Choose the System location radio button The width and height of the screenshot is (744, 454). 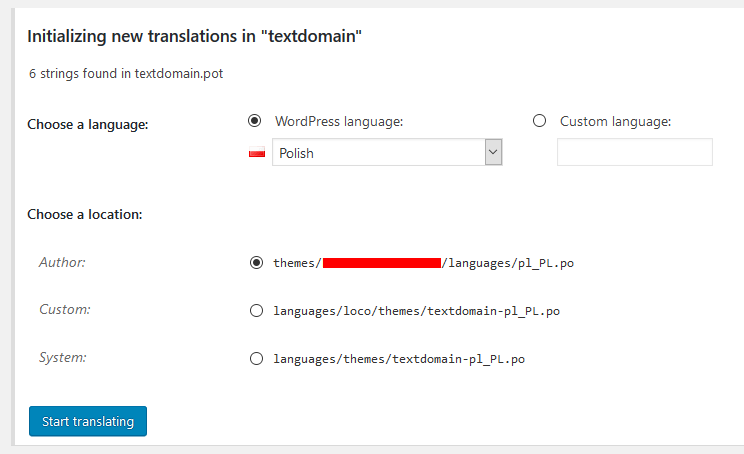[257, 358]
